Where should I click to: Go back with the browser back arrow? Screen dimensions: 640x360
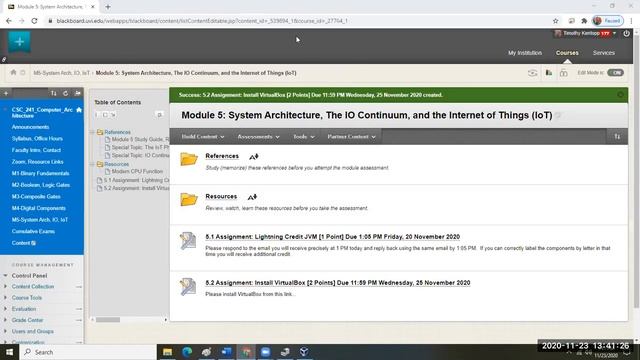coord(9,21)
